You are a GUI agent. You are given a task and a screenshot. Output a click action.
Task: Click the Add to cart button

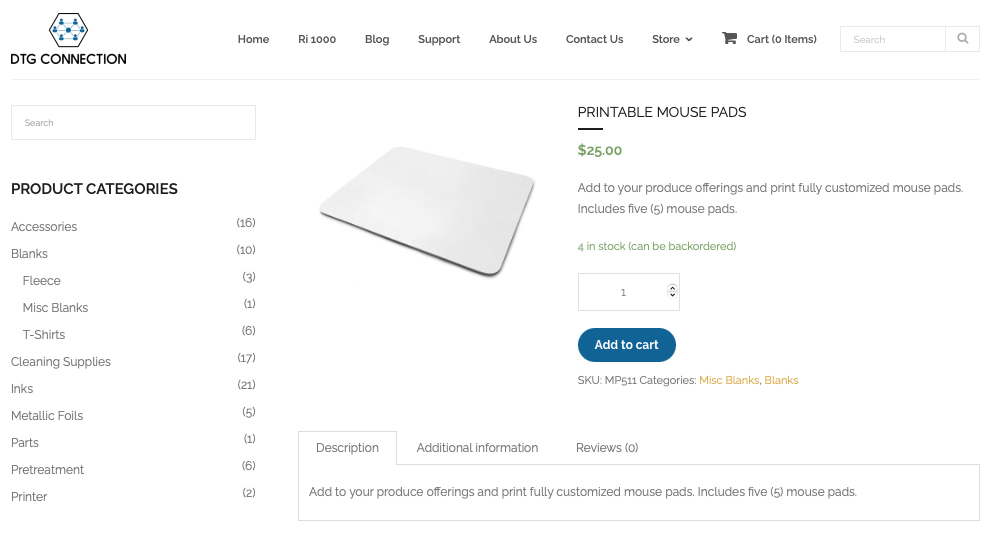[626, 345]
